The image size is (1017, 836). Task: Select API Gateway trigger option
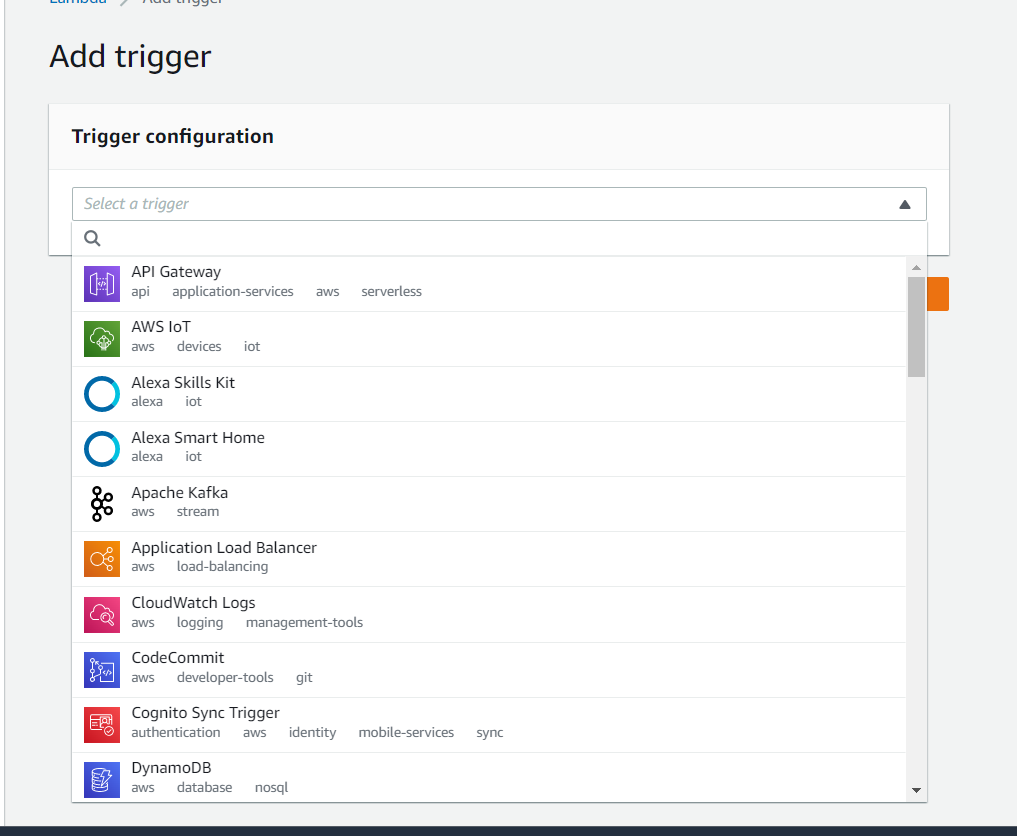pos(489,284)
